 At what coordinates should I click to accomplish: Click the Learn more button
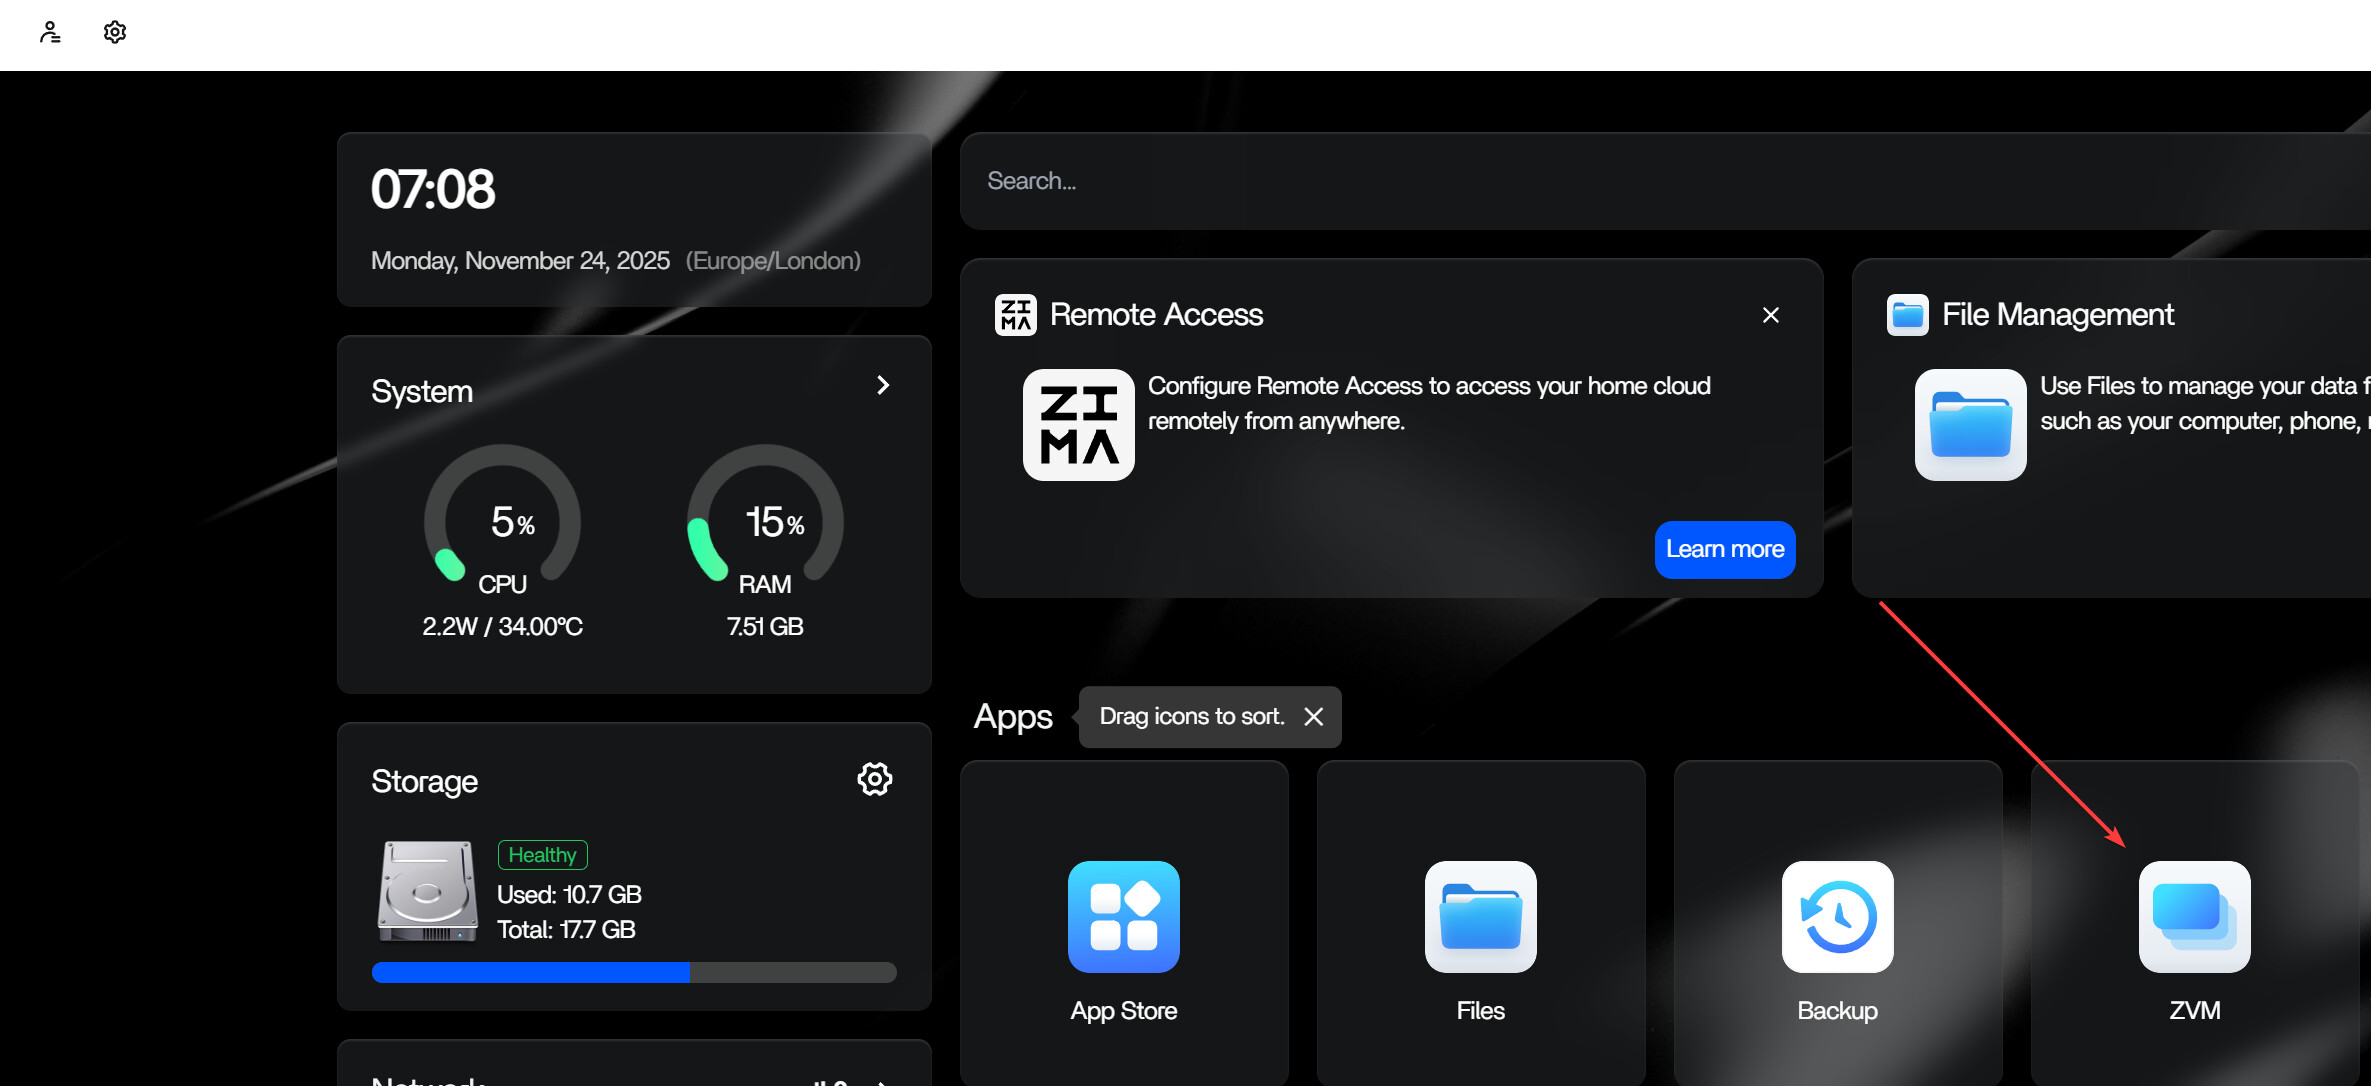[1724, 549]
